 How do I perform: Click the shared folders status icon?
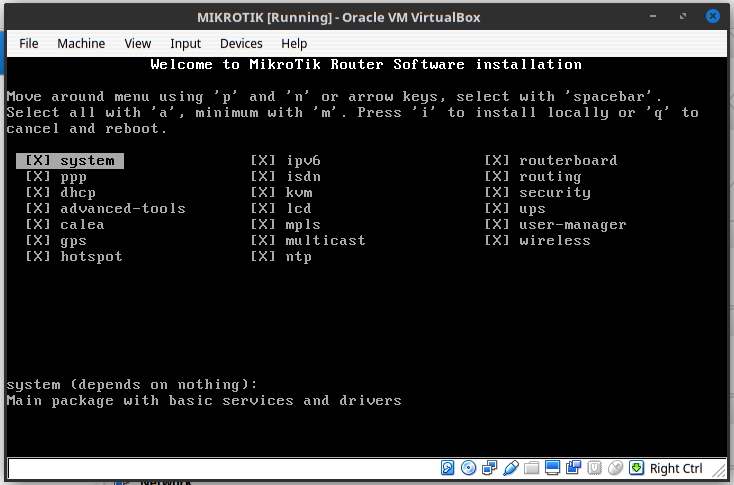(532, 468)
